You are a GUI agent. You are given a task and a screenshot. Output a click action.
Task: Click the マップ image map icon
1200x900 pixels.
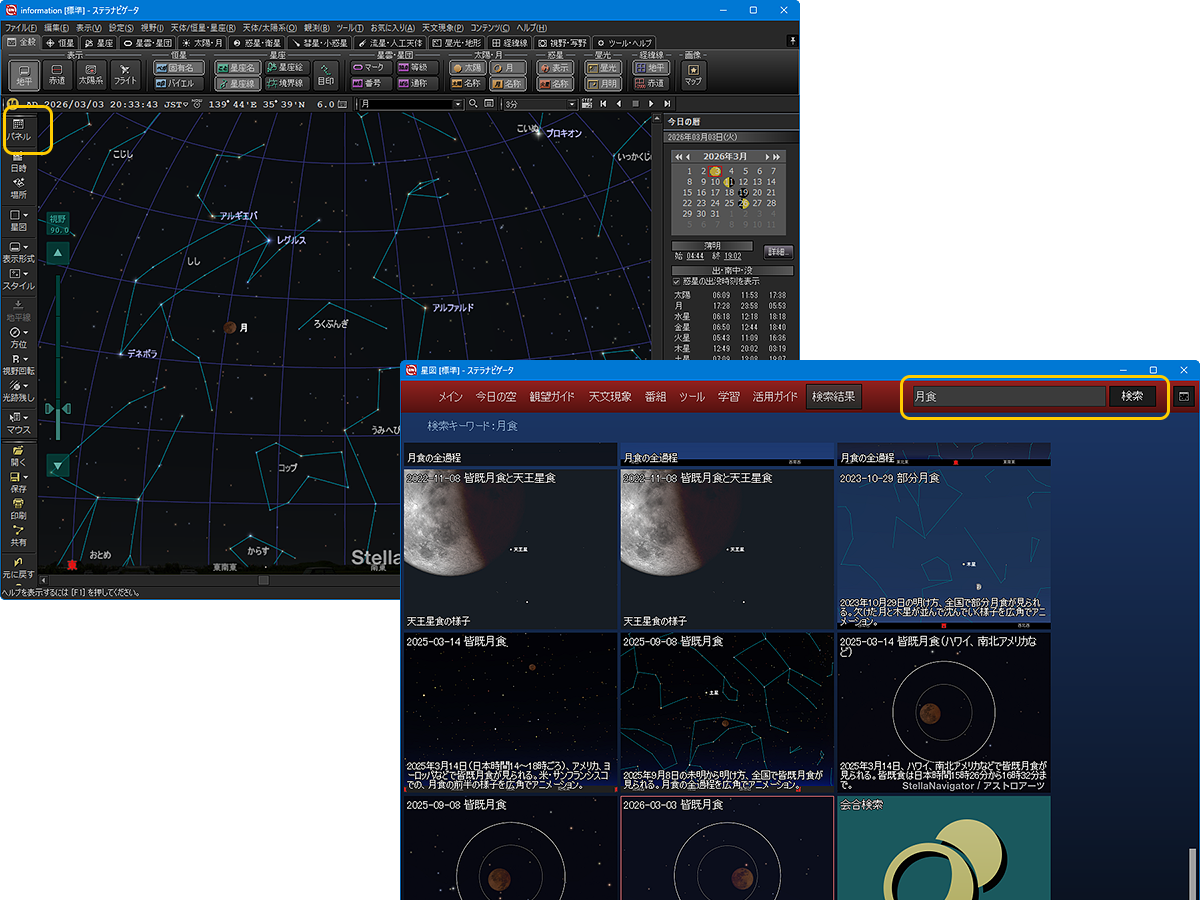pyautogui.click(x=692, y=75)
